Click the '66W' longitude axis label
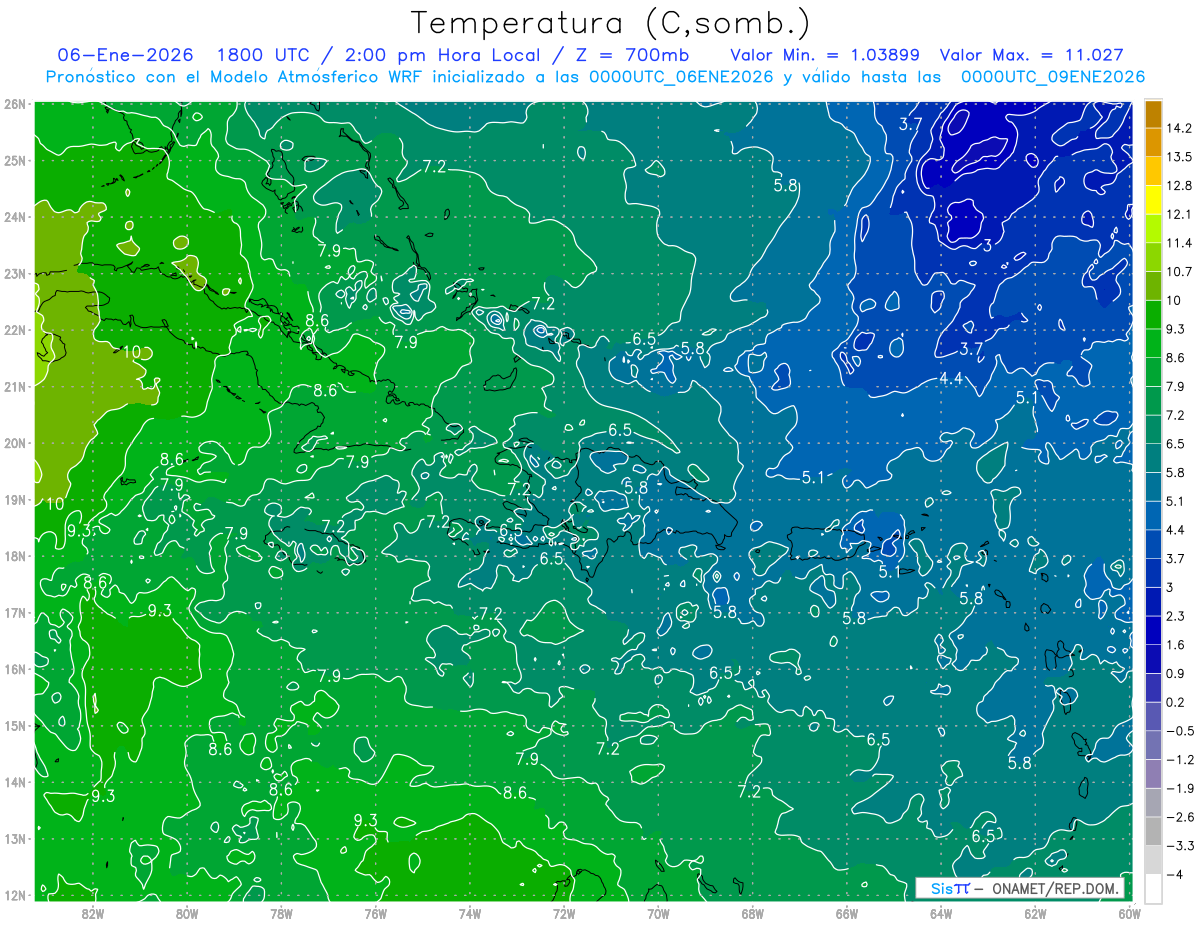This screenshot has width=1200, height=927. click(x=846, y=913)
